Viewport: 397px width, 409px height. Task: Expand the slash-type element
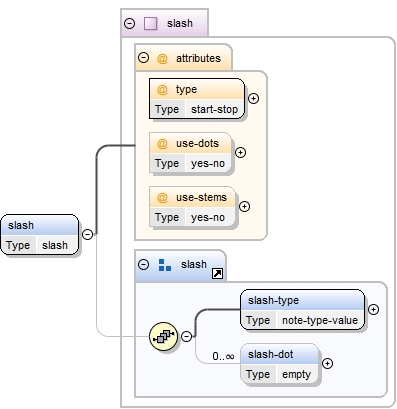373,309
